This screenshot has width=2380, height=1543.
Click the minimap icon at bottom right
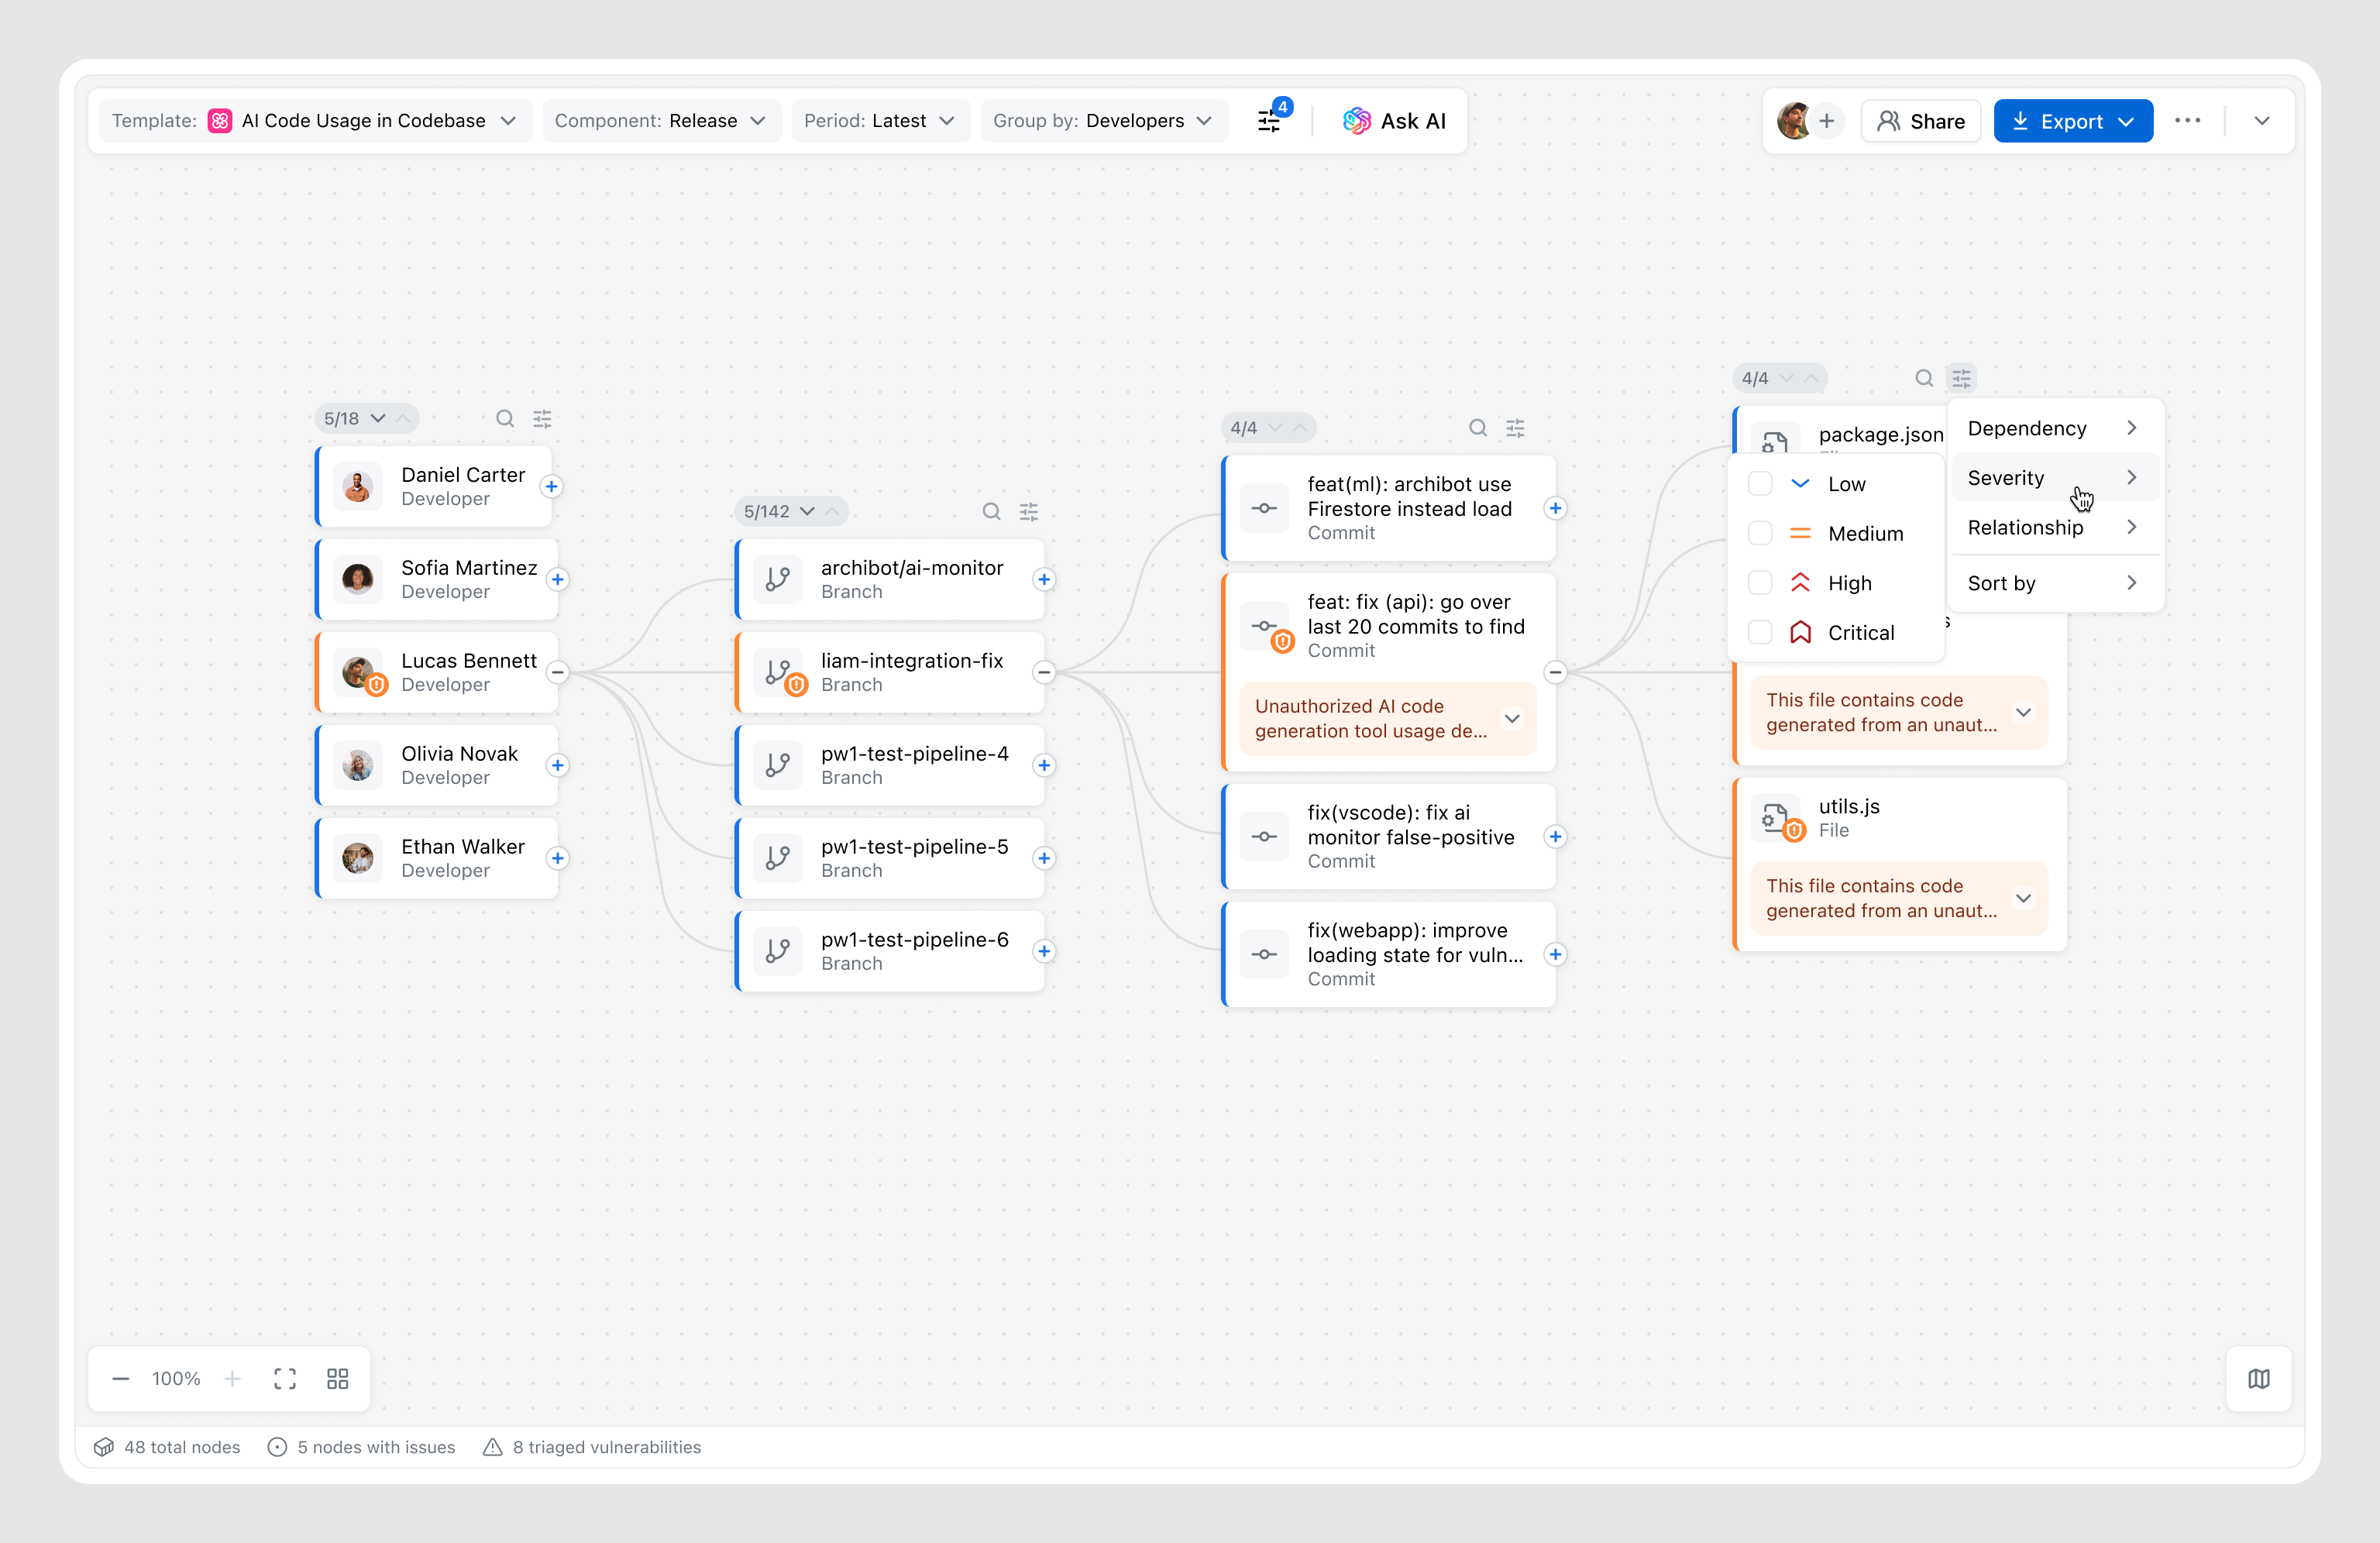tap(2258, 1379)
